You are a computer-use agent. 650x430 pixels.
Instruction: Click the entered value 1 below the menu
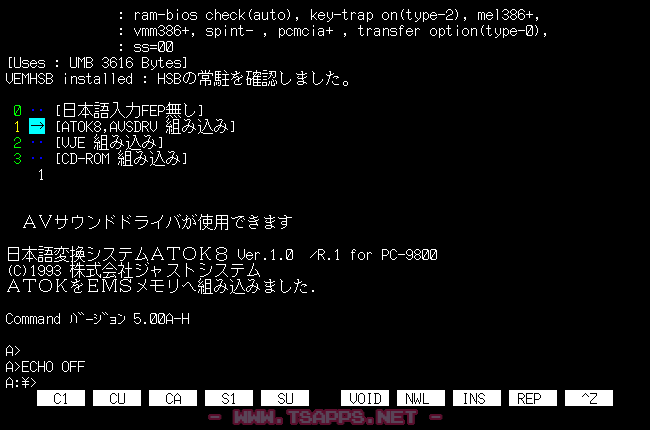pyautogui.click(x=41, y=175)
